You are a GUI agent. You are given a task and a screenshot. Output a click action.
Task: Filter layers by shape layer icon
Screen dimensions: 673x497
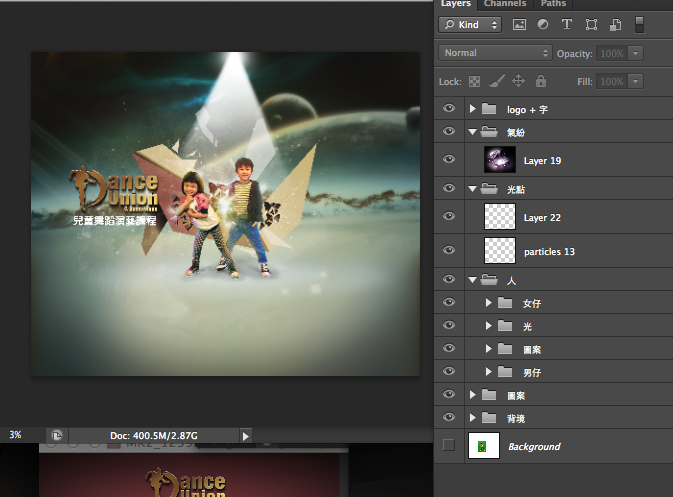point(591,24)
